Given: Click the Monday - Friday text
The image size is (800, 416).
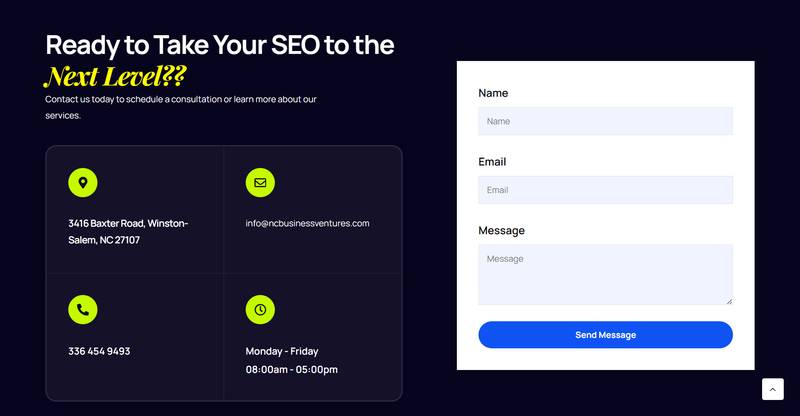Looking at the screenshot, I should 282,351.
